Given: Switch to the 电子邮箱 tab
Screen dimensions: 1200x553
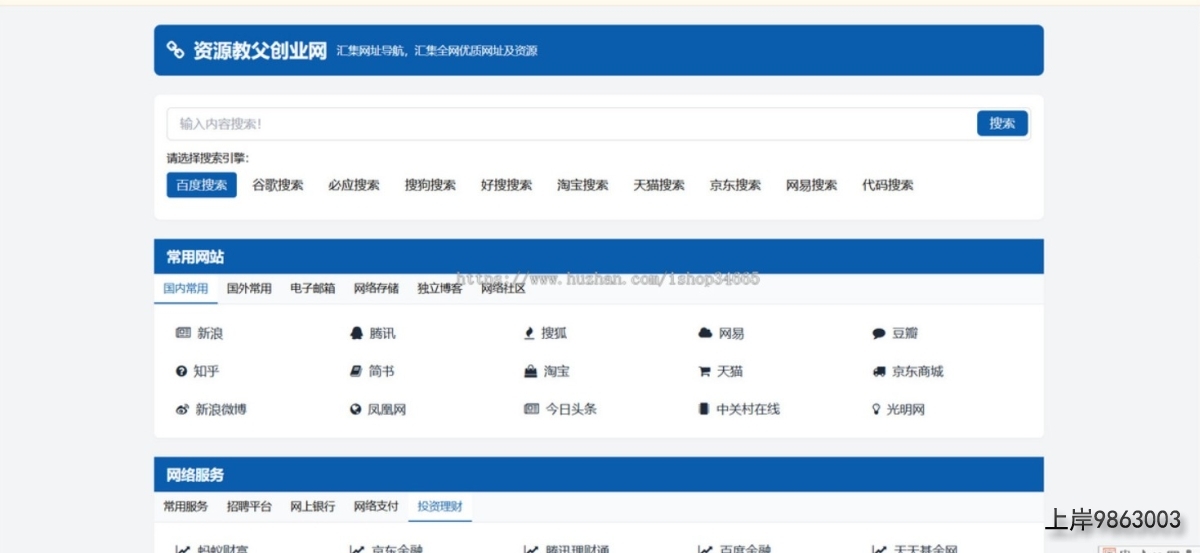Looking at the screenshot, I should point(312,289).
